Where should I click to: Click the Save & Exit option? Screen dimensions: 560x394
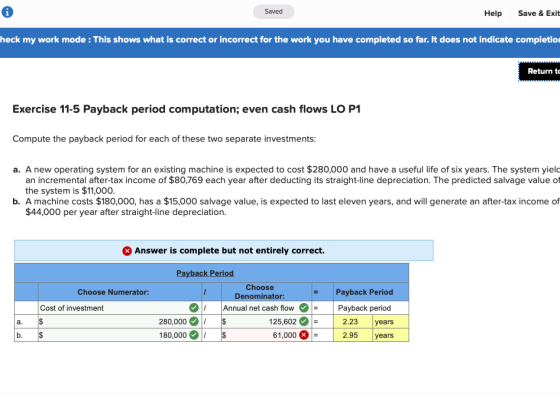[x=539, y=13]
